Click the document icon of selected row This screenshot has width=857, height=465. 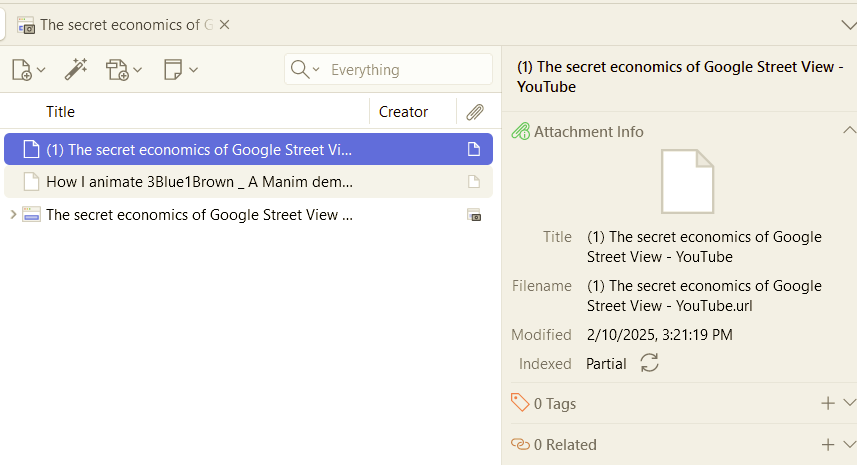pos(31,149)
